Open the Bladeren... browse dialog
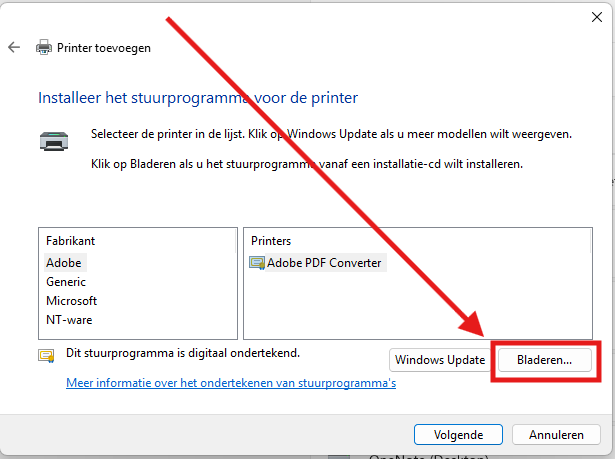 pos(544,360)
